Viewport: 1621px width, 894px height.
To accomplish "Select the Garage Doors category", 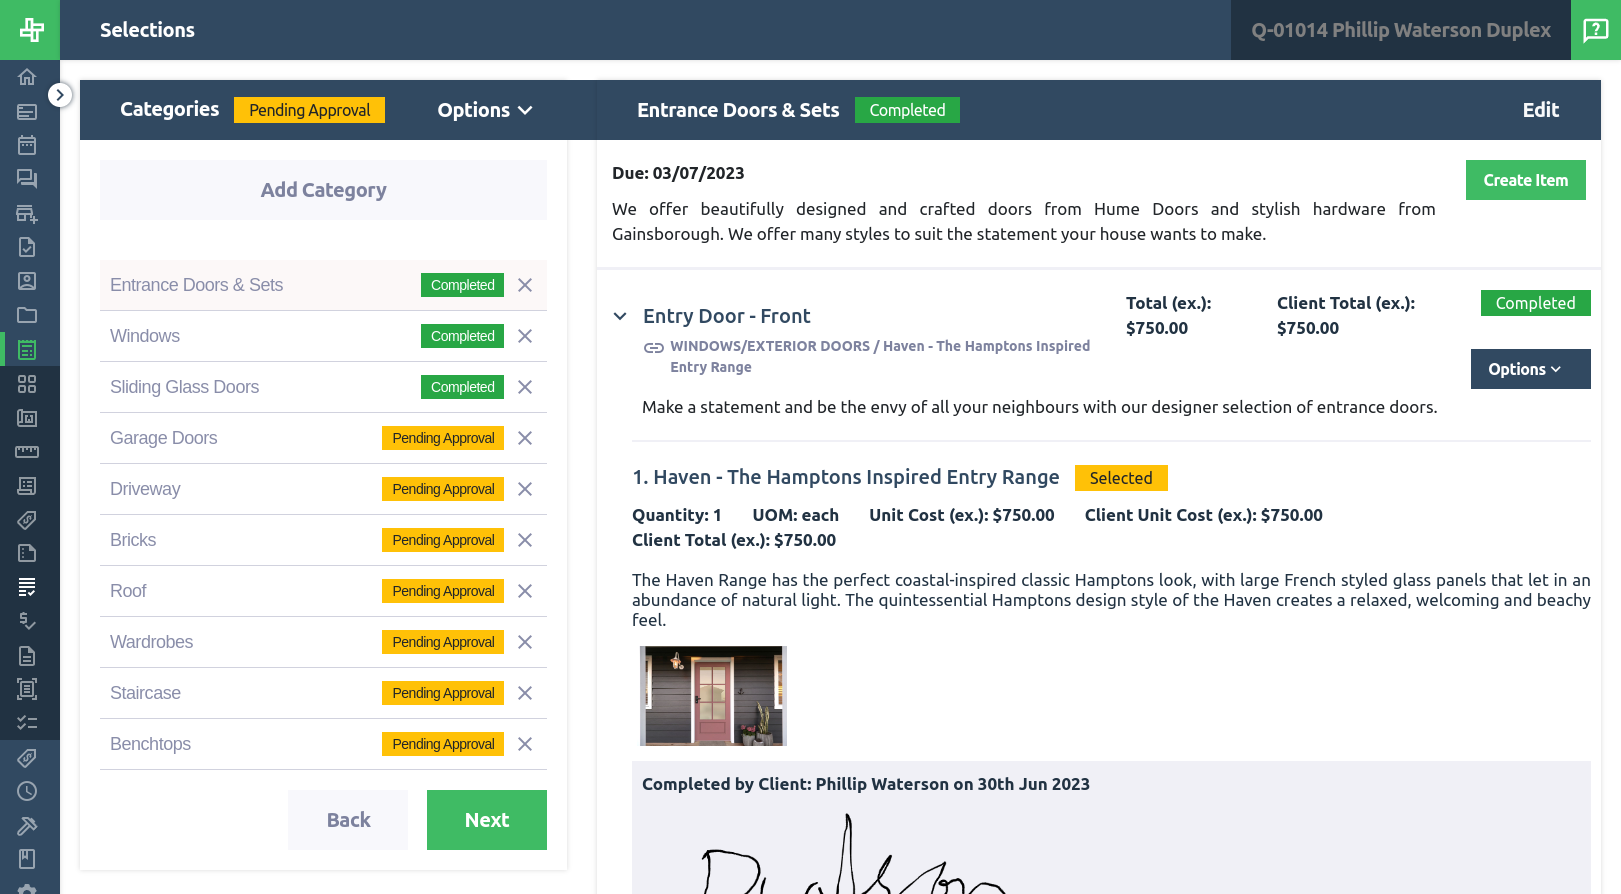I will pyautogui.click(x=164, y=438).
